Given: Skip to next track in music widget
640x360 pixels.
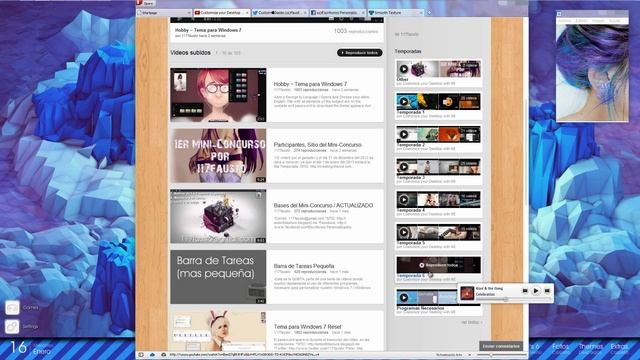Looking at the screenshot, I should click(547, 291).
